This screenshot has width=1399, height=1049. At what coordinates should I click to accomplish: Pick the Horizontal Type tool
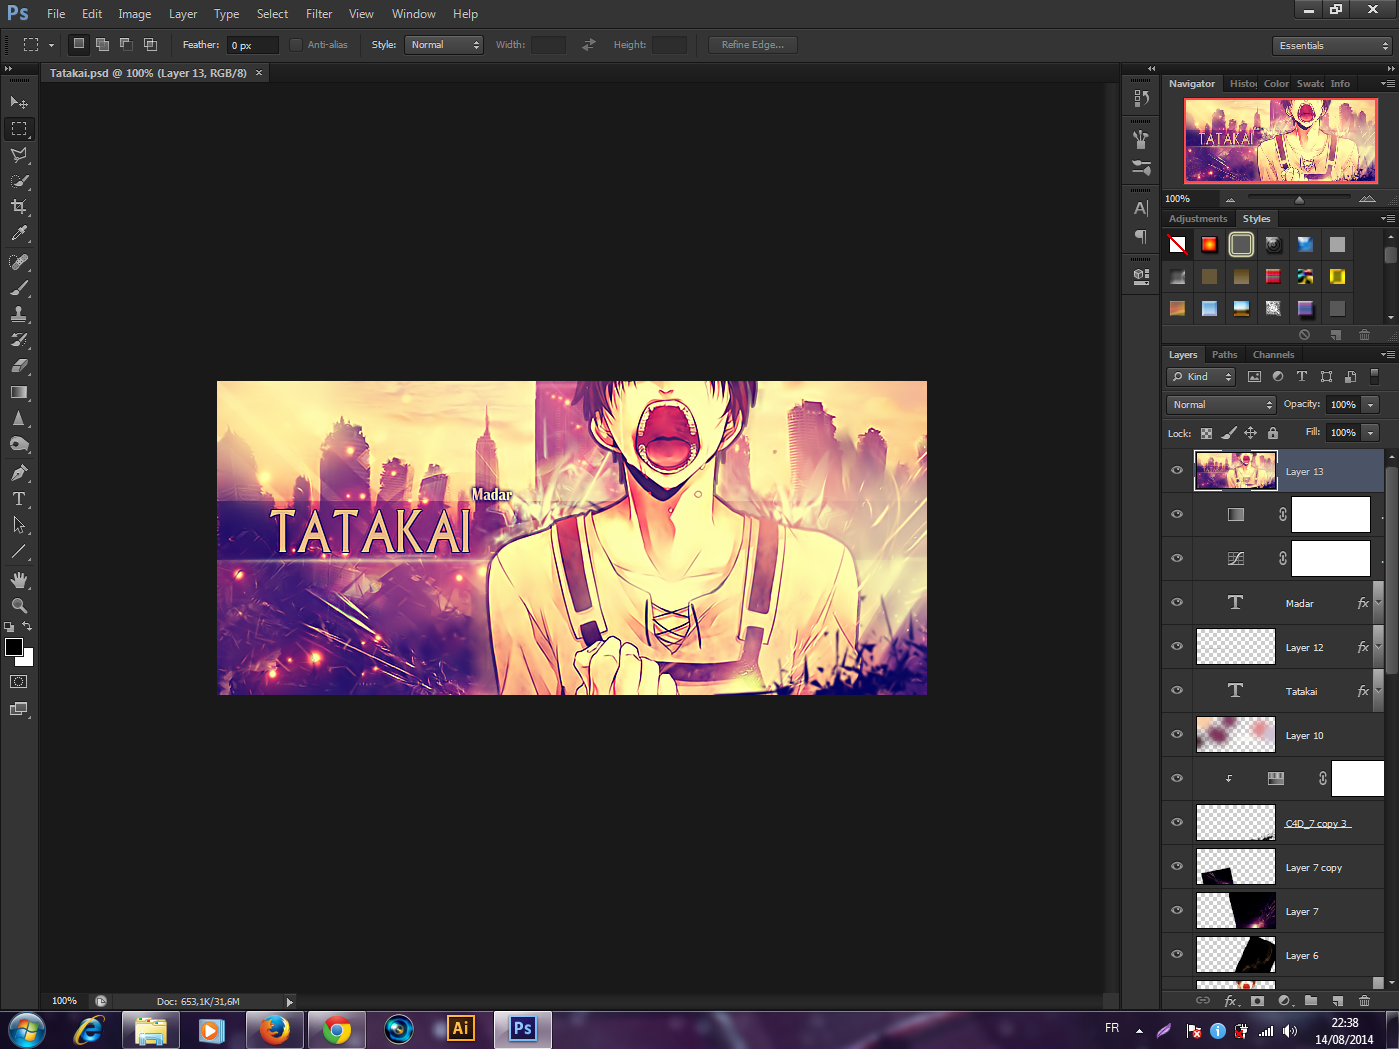(19, 499)
